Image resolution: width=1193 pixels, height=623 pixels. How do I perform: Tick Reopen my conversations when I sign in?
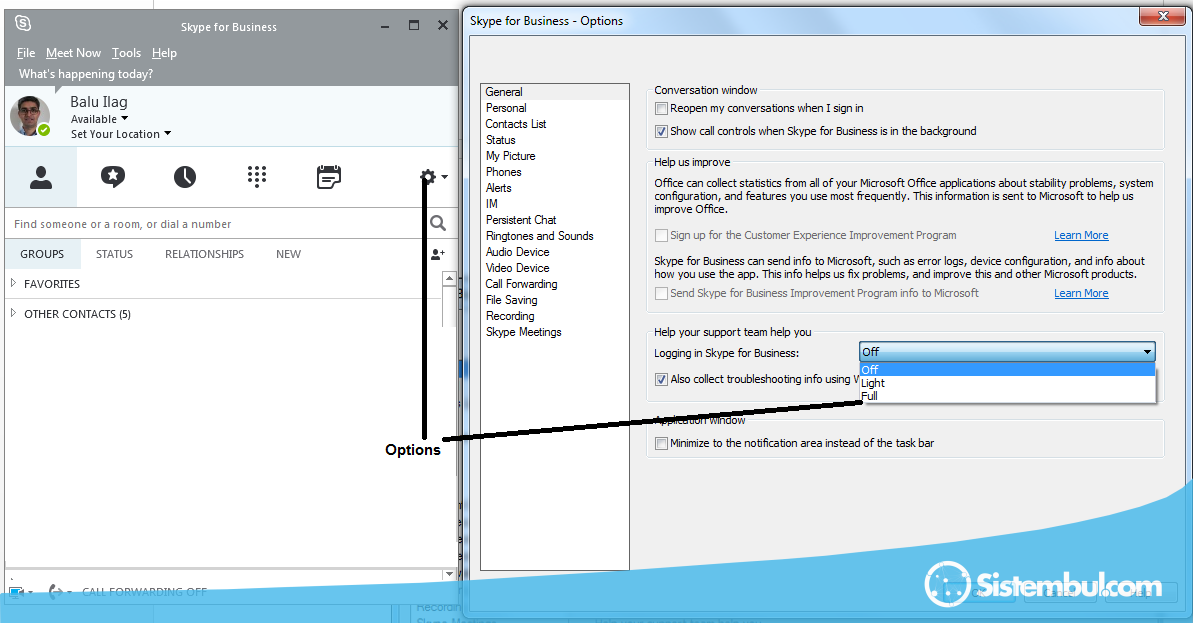(x=661, y=109)
